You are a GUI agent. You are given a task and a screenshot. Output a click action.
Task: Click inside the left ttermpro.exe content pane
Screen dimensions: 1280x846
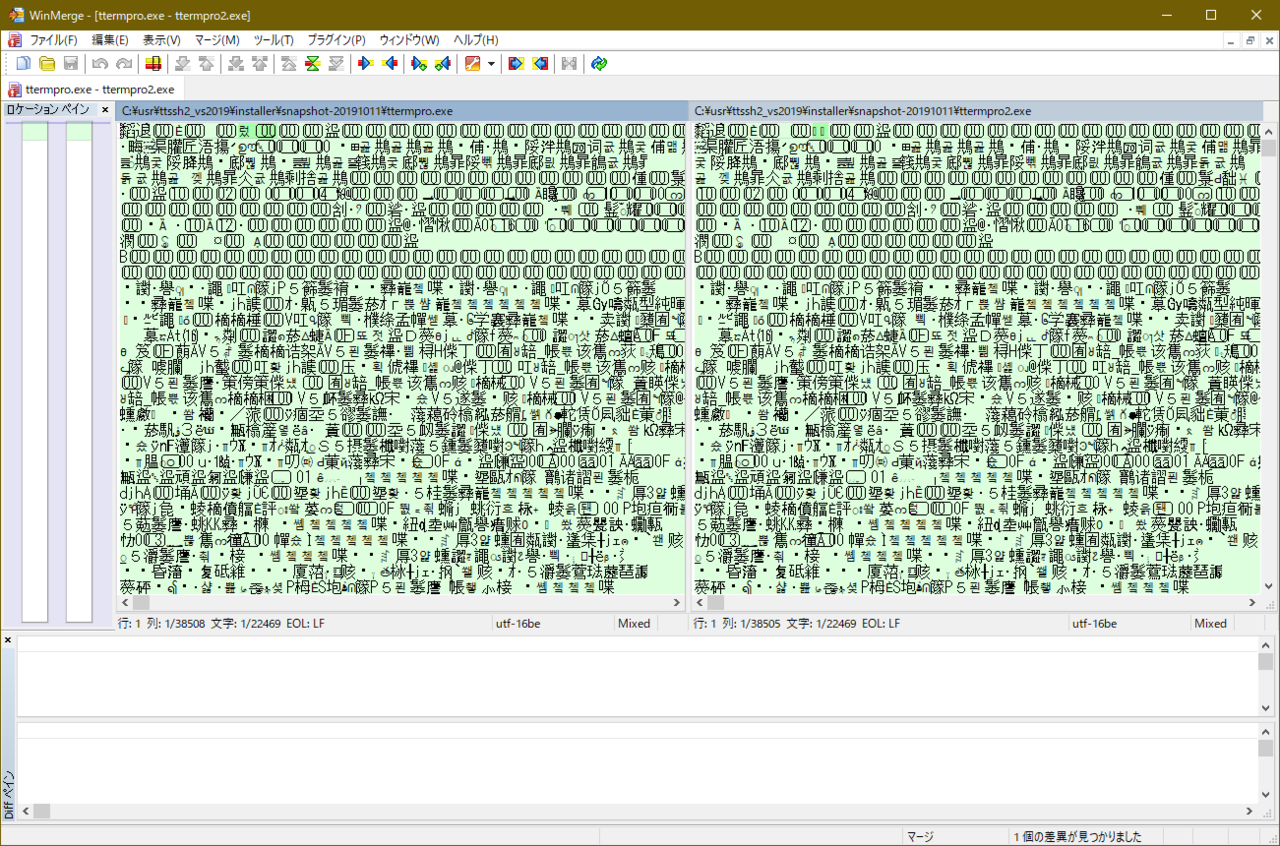pos(401,358)
